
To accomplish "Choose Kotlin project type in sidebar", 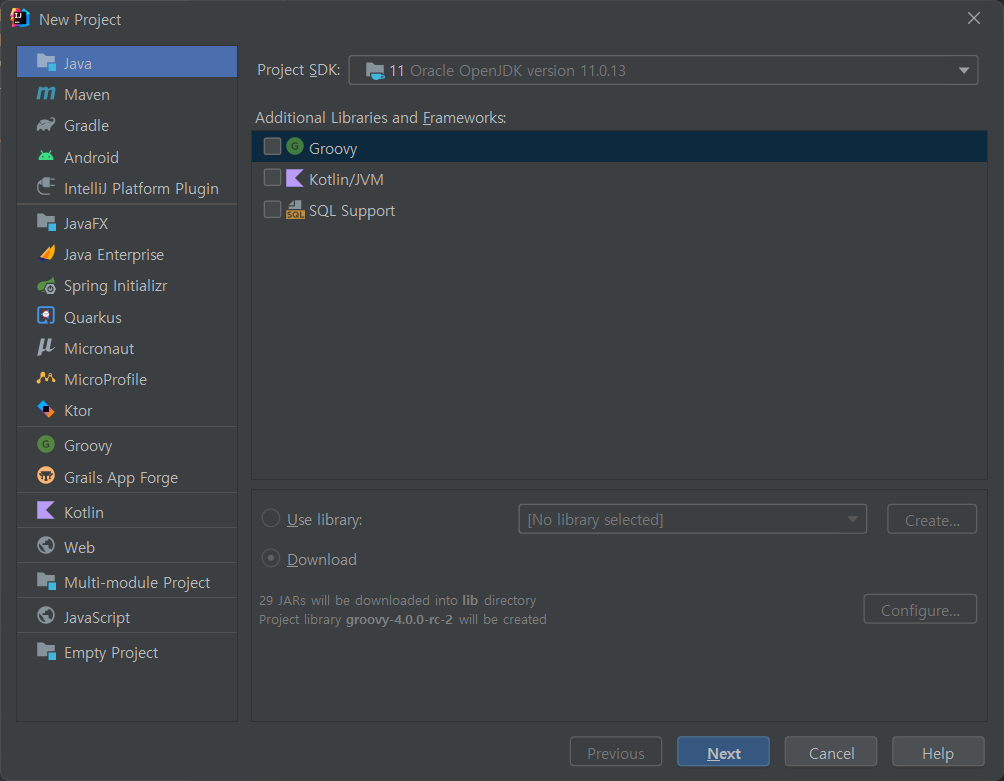I will (127, 512).
